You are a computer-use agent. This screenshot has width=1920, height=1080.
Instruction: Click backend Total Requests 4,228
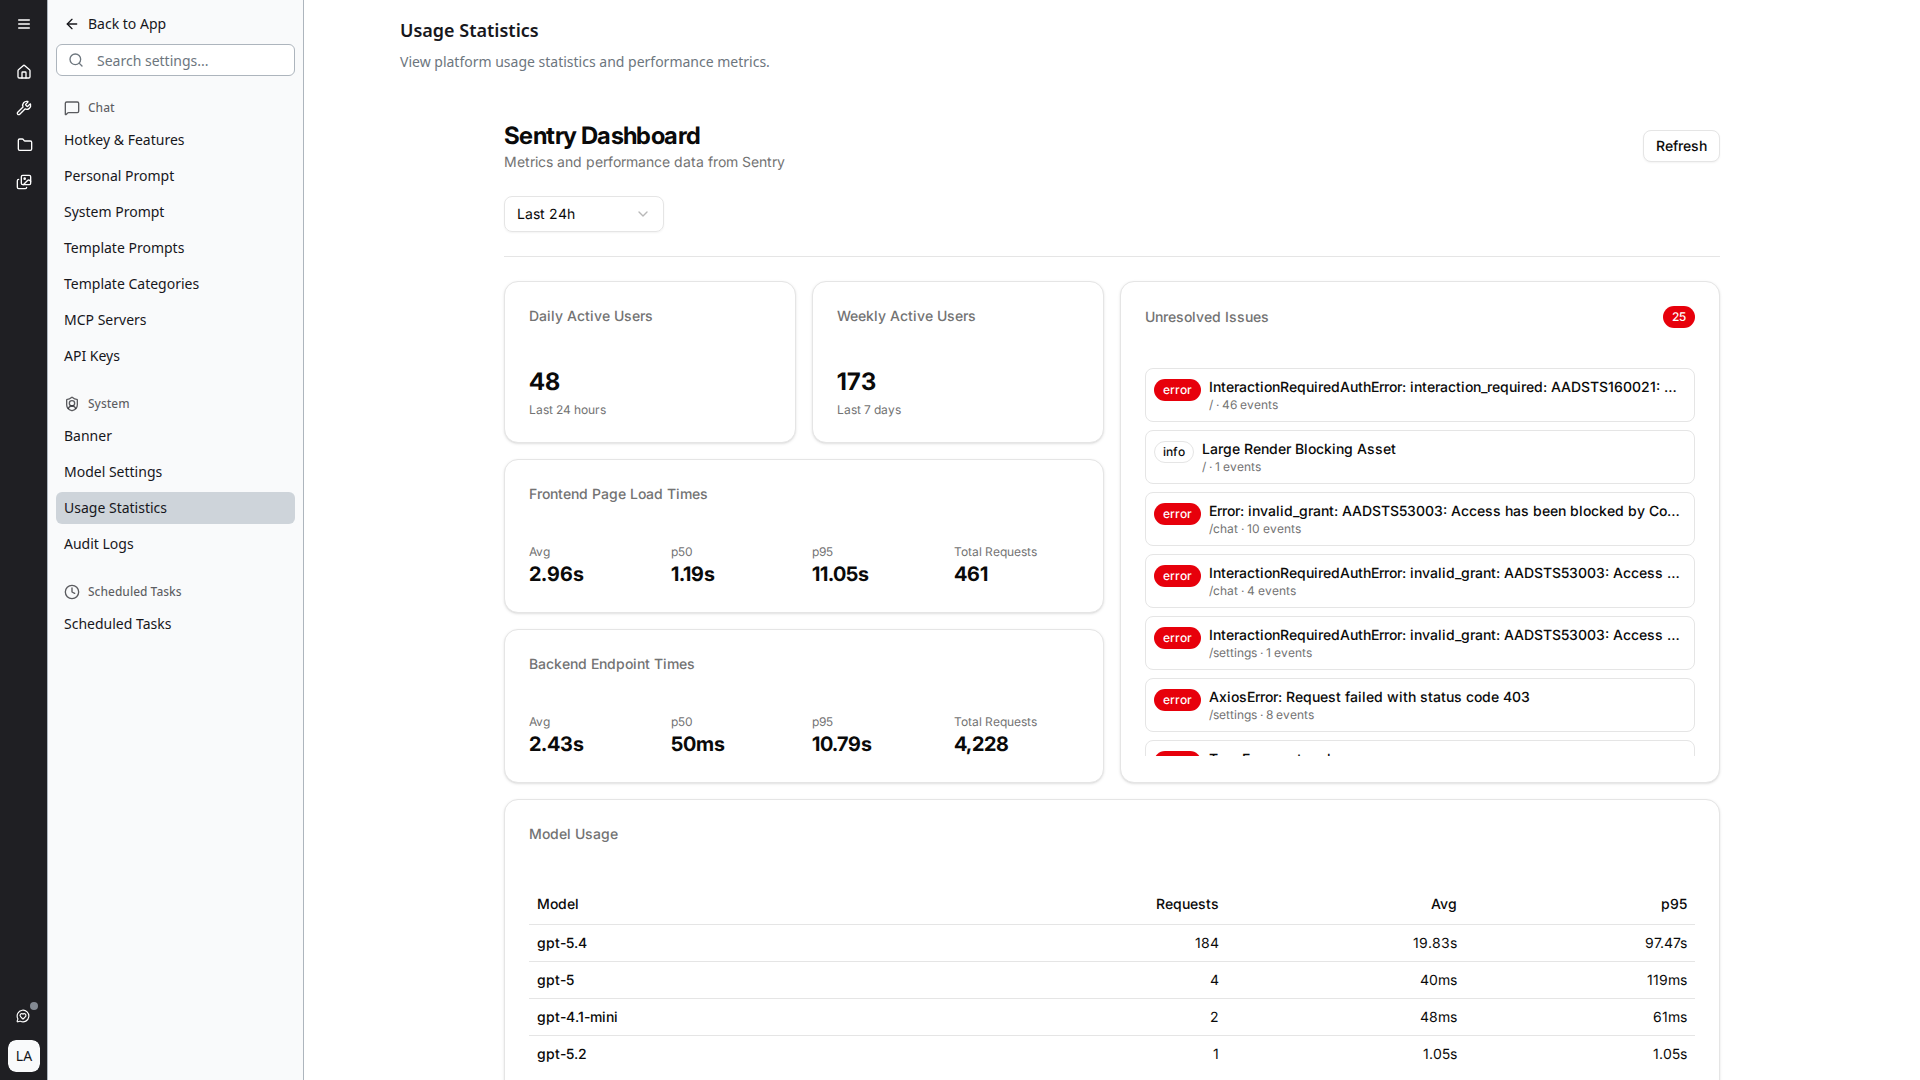981,744
